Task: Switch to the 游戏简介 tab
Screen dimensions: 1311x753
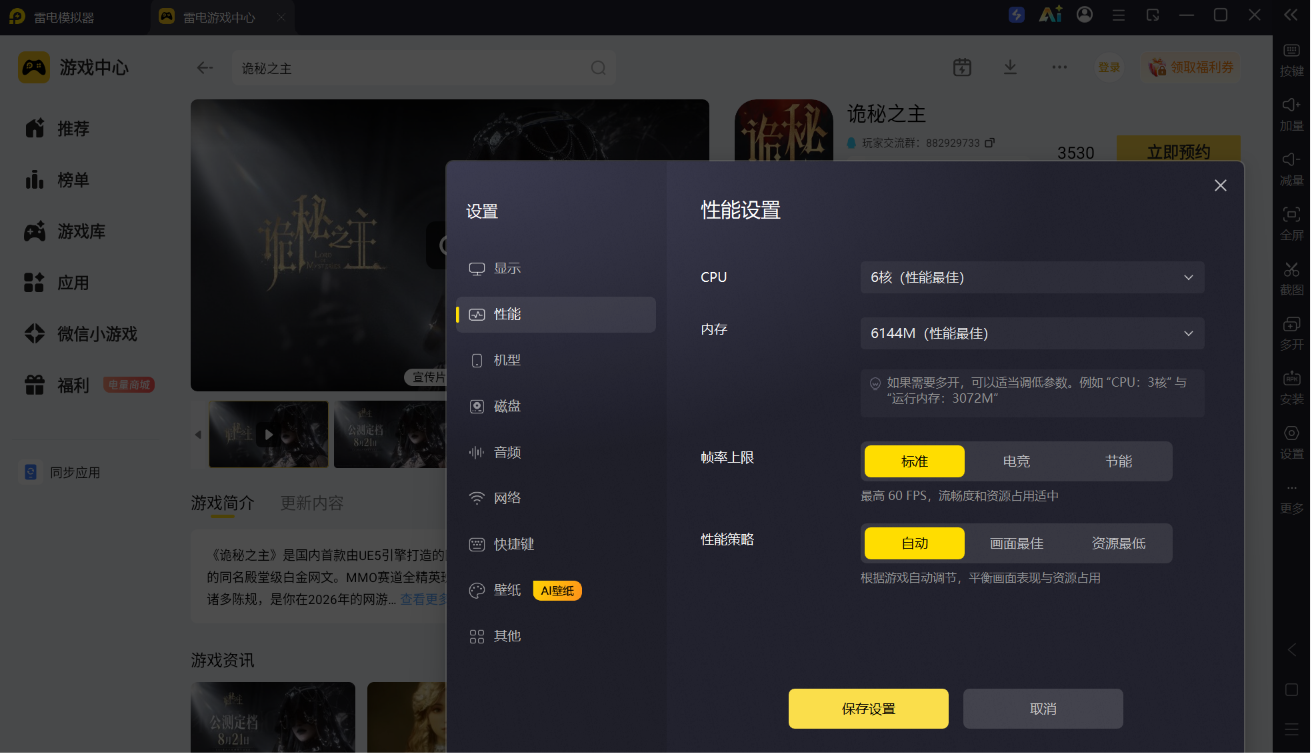Action: (223, 502)
